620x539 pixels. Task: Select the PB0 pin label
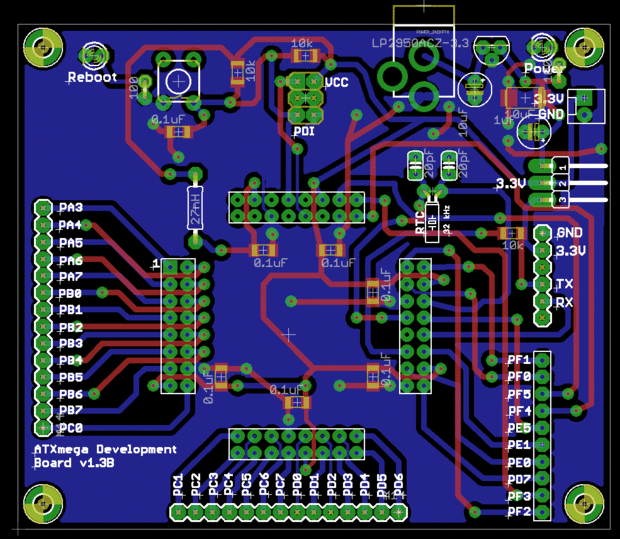(70, 293)
